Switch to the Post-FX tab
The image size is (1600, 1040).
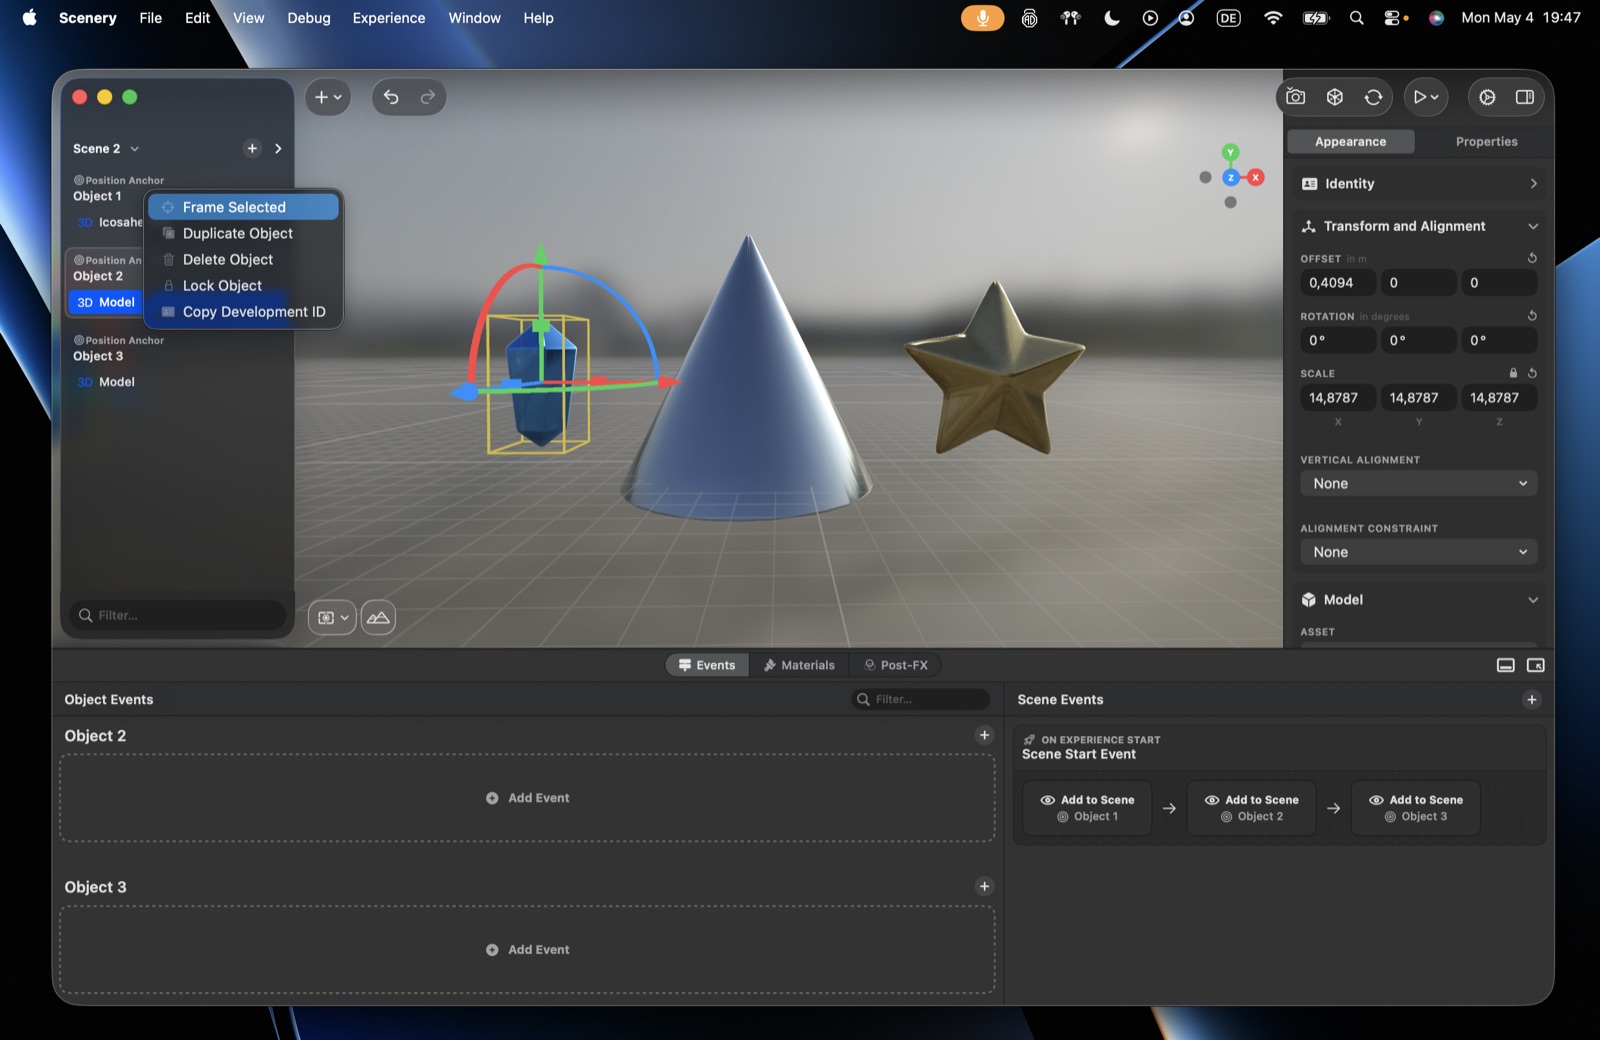click(896, 665)
